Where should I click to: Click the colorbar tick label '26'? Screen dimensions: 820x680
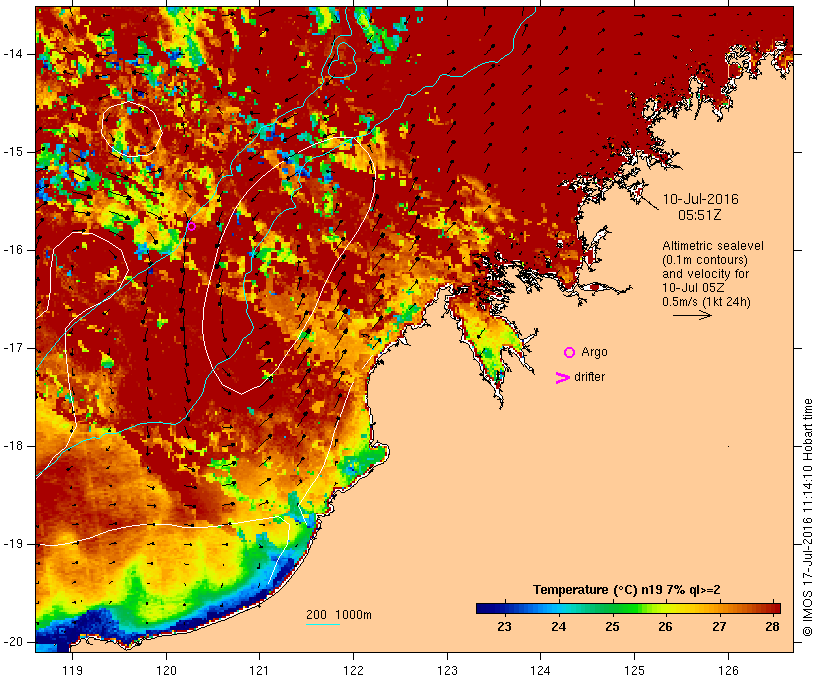(665, 627)
